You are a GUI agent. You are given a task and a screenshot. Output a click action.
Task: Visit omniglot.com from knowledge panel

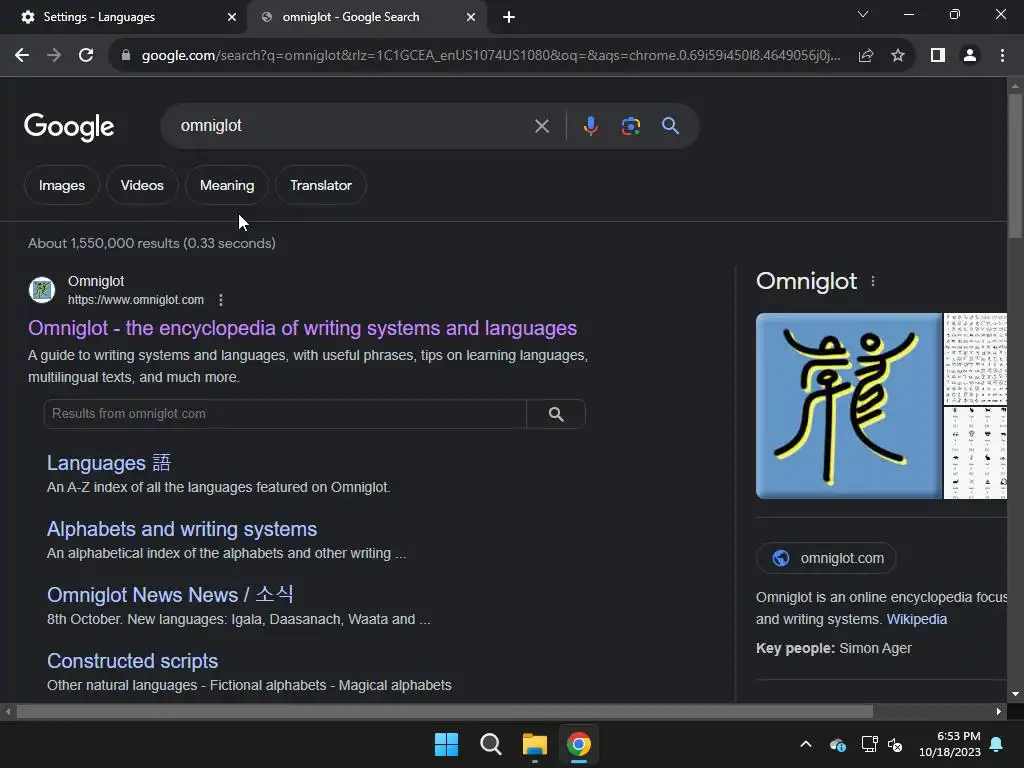pyautogui.click(x=826, y=558)
